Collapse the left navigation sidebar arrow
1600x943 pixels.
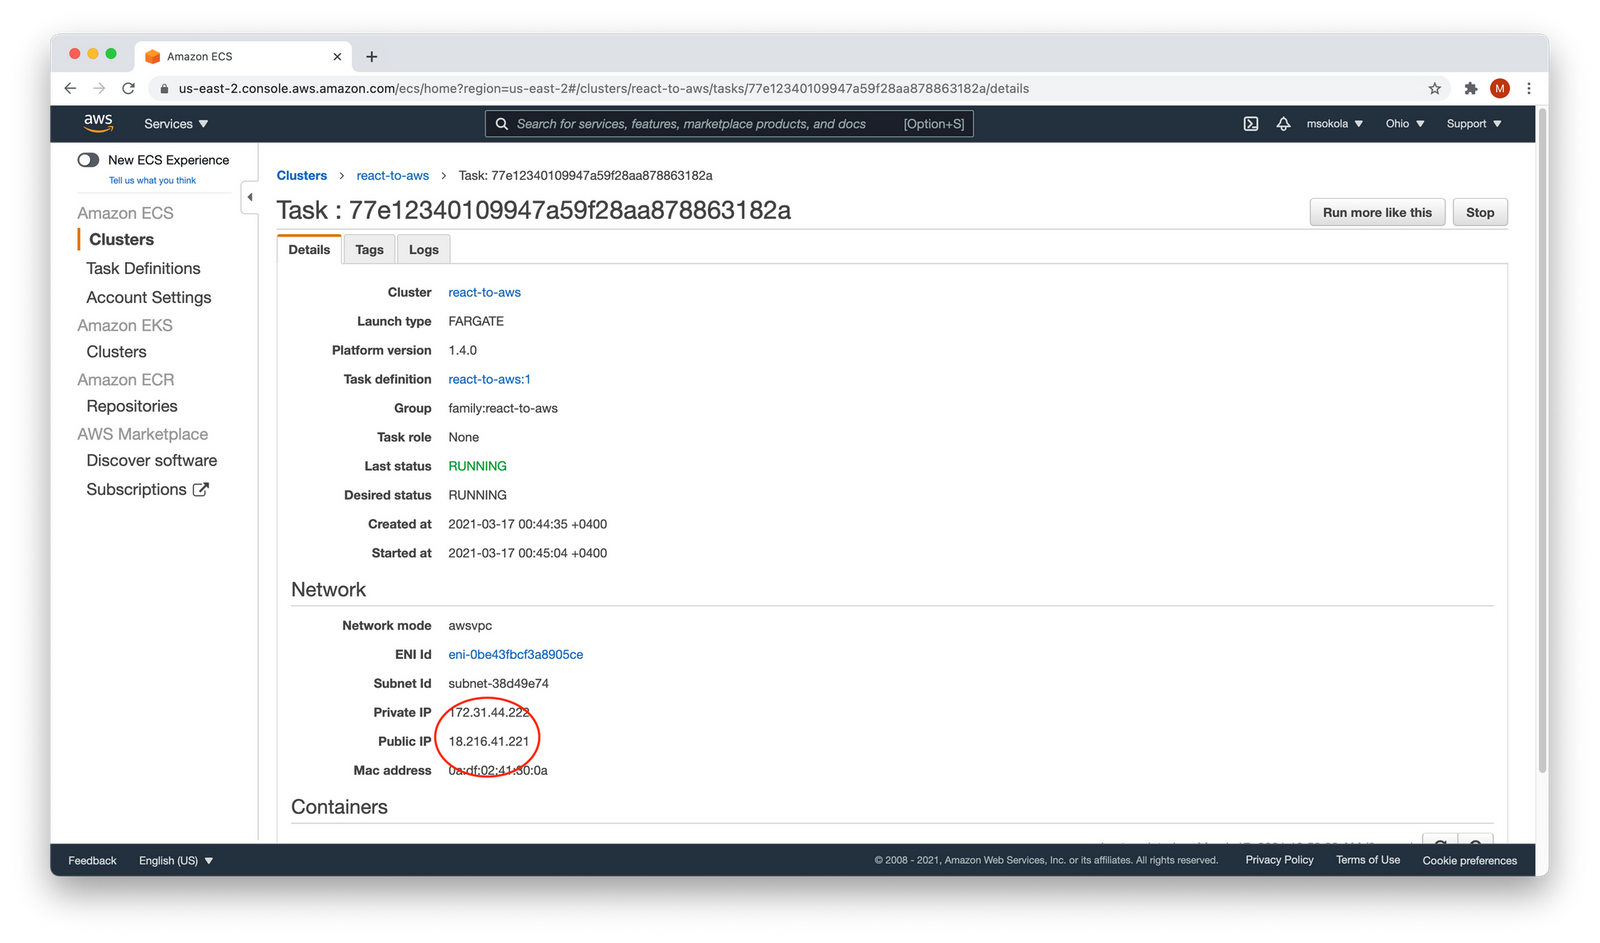250,197
